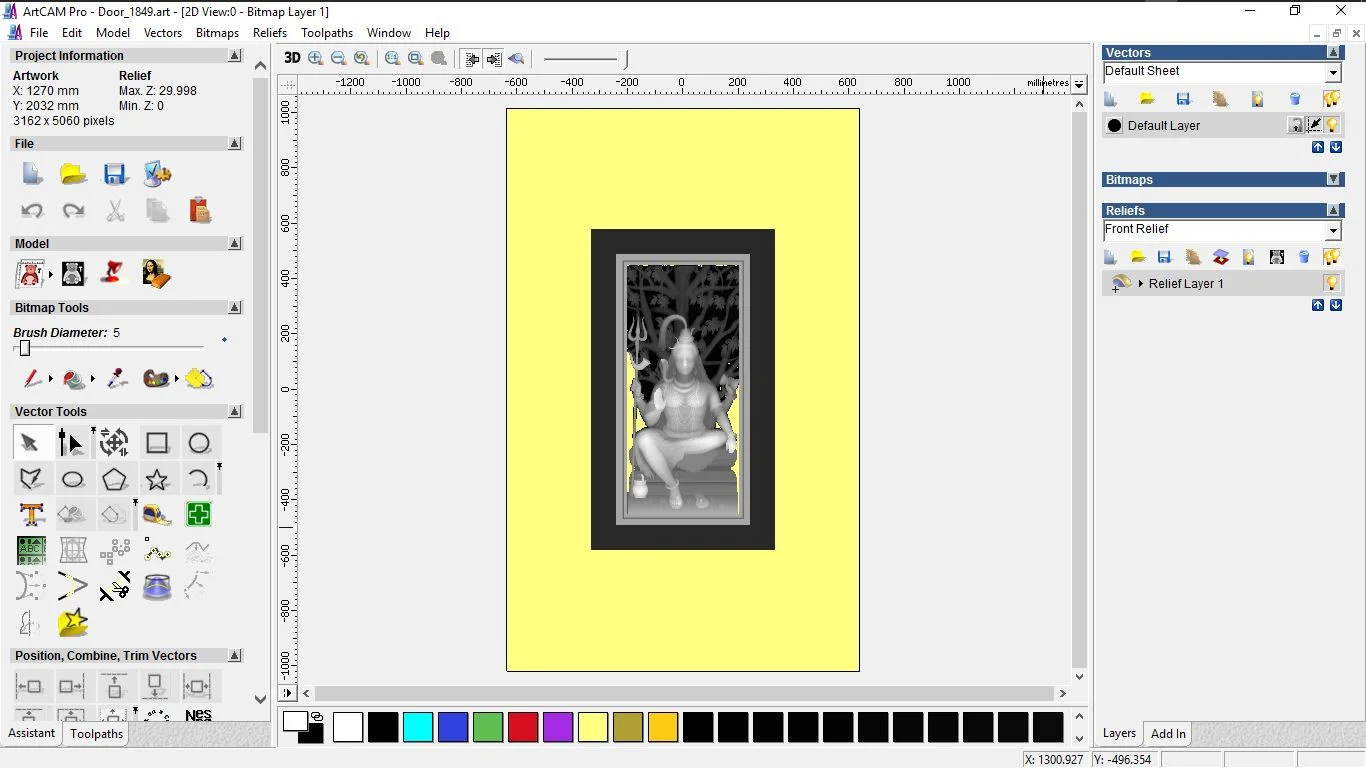The height and width of the screenshot is (768, 1366).
Task: Toggle Default Layer visibility light bulb
Action: coord(1332,125)
